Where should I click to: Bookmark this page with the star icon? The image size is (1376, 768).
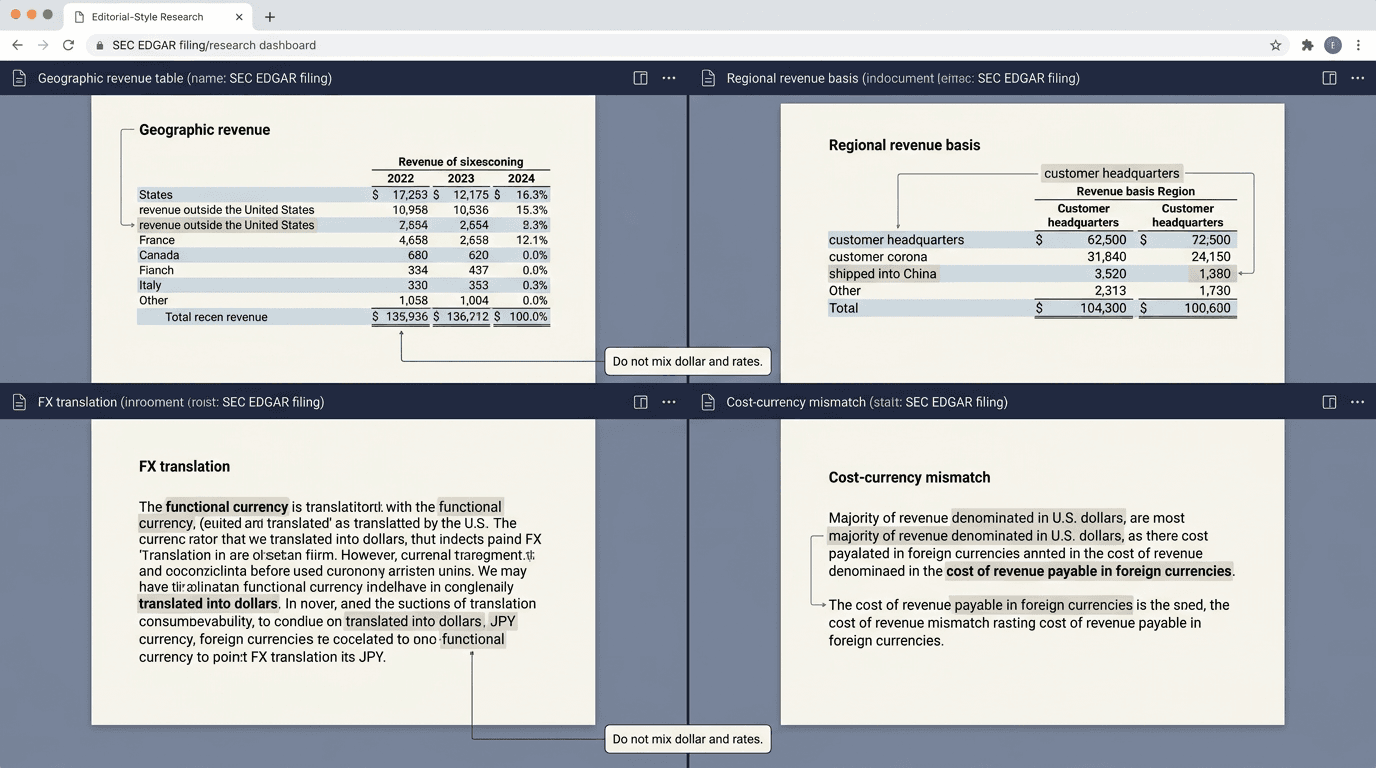point(1275,45)
